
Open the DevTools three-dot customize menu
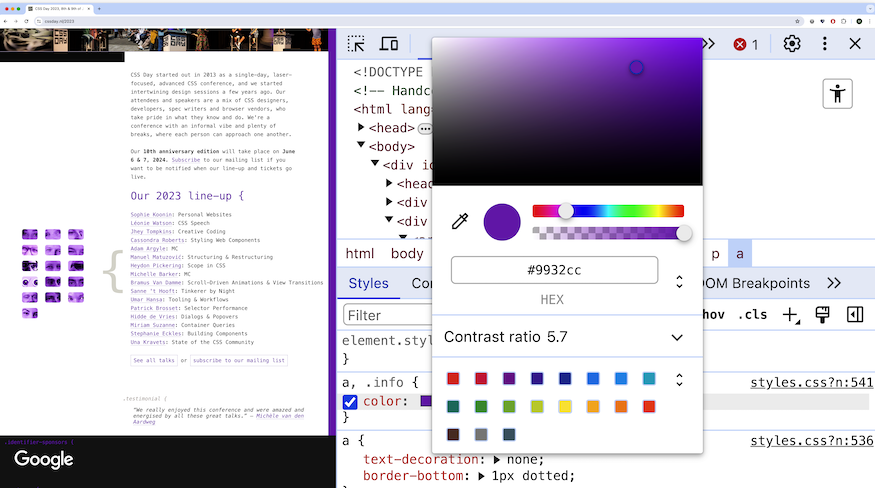(824, 44)
